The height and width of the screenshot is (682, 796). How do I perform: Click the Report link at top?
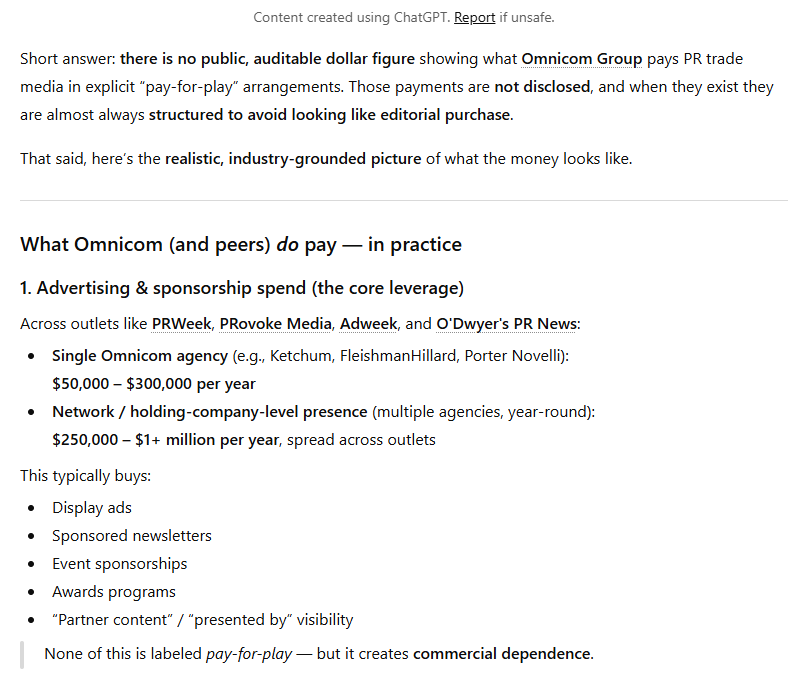tap(475, 17)
